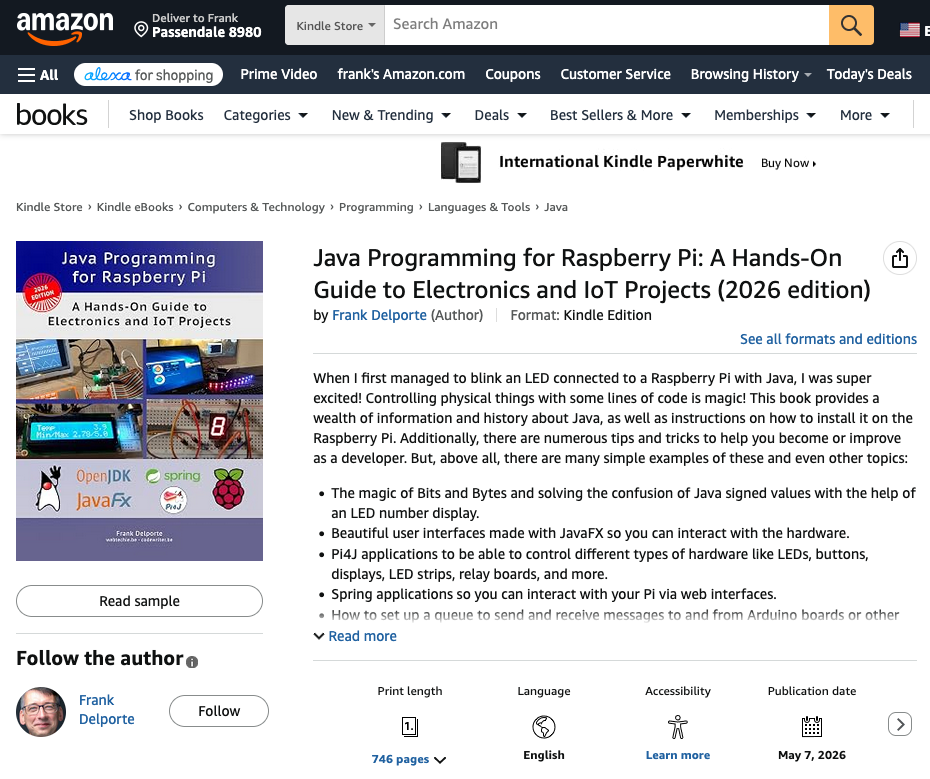Click Frank Delporte name in Follow section
This screenshot has width=930, height=779.
[107, 710]
